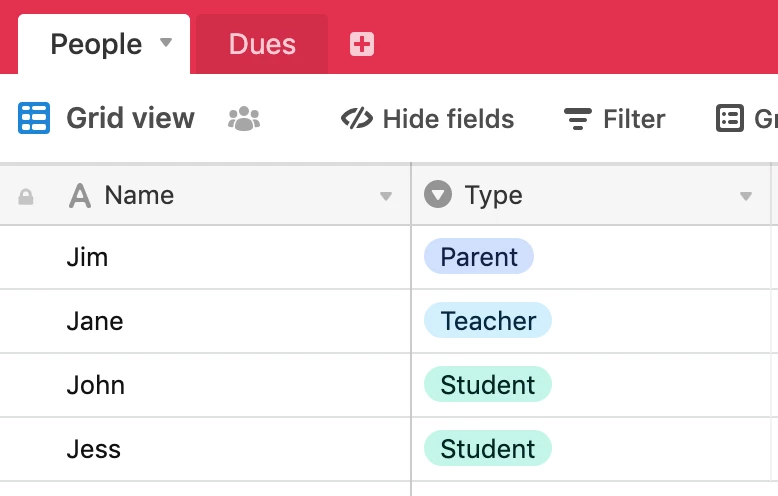
Task: Click the Group list icon in toolbar
Action: 730,118
